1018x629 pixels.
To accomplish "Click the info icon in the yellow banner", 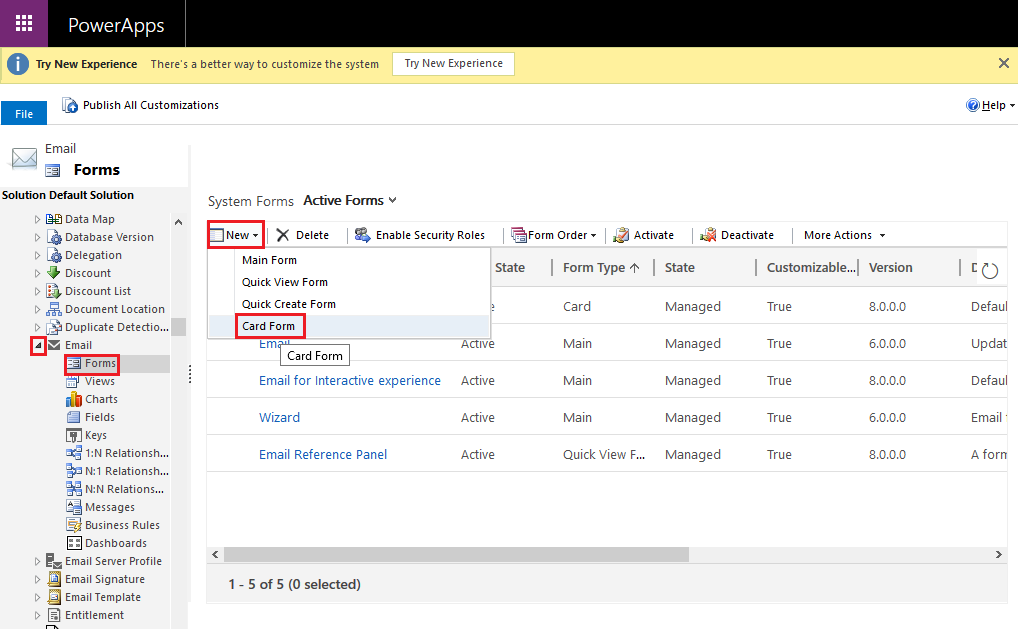I will (18, 64).
